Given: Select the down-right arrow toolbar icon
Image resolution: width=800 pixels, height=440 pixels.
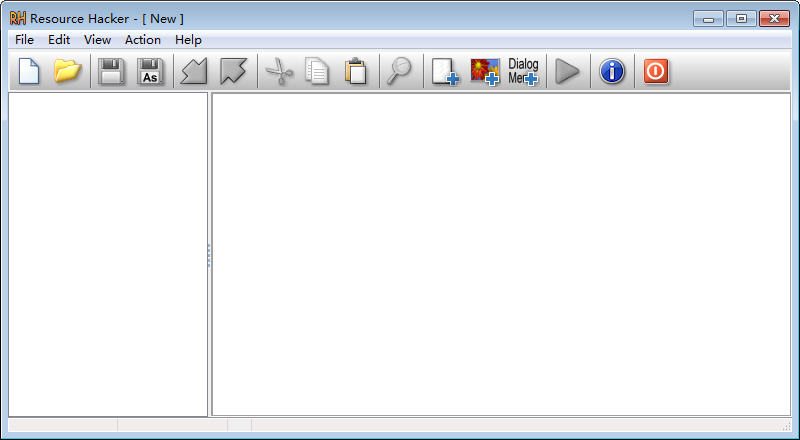Looking at the screenshot, I should pos(233,71).
